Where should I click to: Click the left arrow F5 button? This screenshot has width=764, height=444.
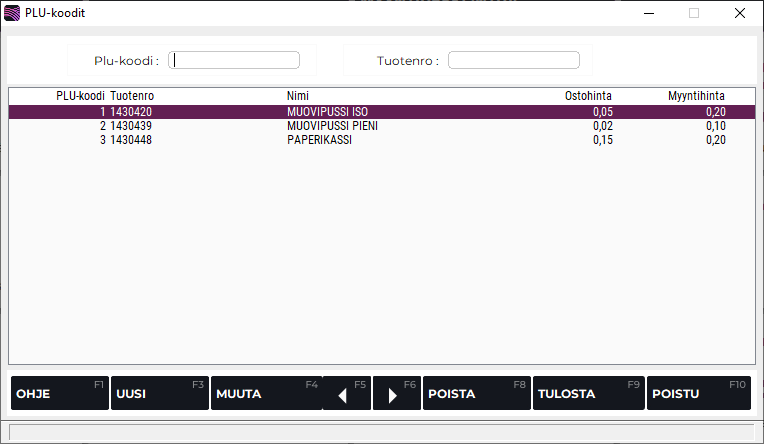click(x=346, y=393)
